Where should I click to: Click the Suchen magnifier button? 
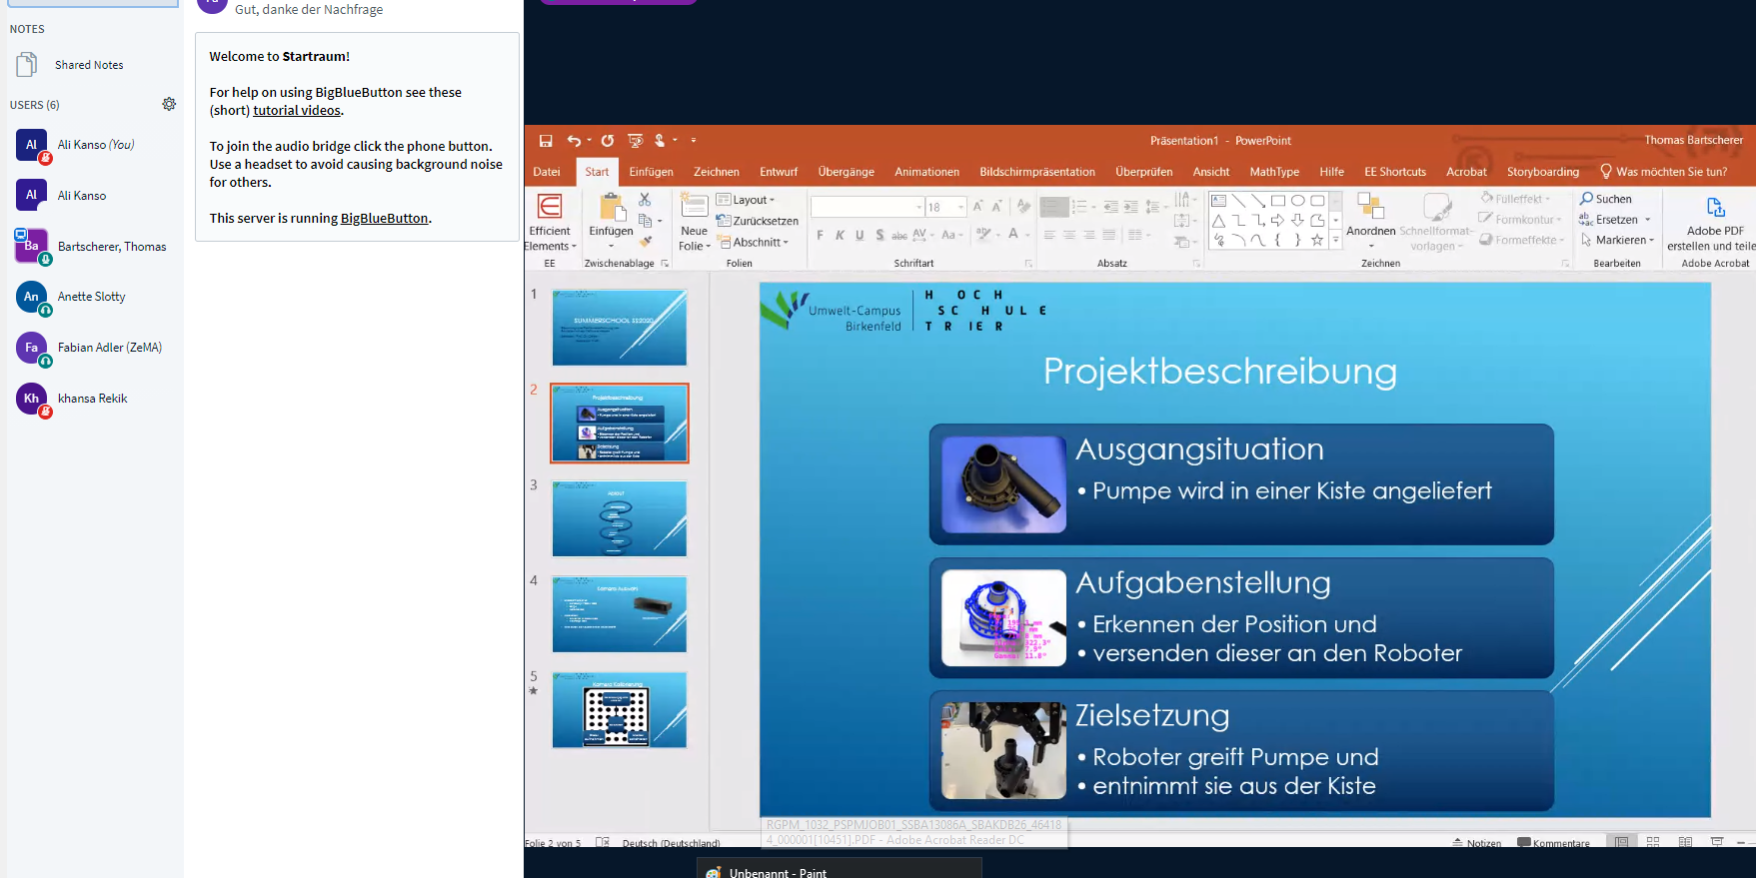click(x=1606, y=199)
